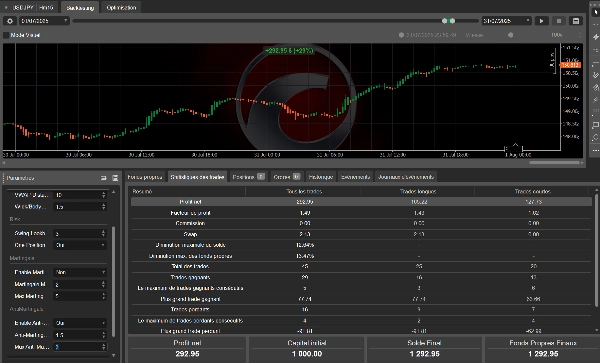The height and width of the screenshot is (363, 600).
Task: Click the Tous les trades column header
Action: pyautogui.click(x=304, y=191)
